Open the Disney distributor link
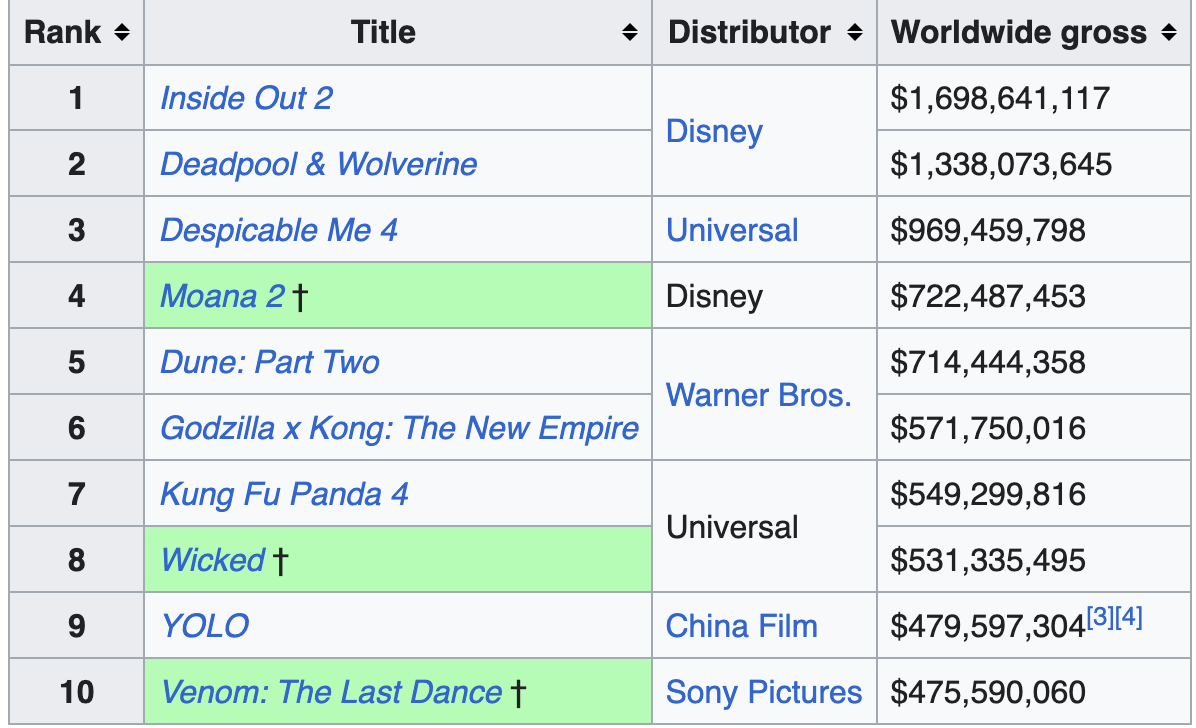 pyautogui.click(x=714, y=131)
